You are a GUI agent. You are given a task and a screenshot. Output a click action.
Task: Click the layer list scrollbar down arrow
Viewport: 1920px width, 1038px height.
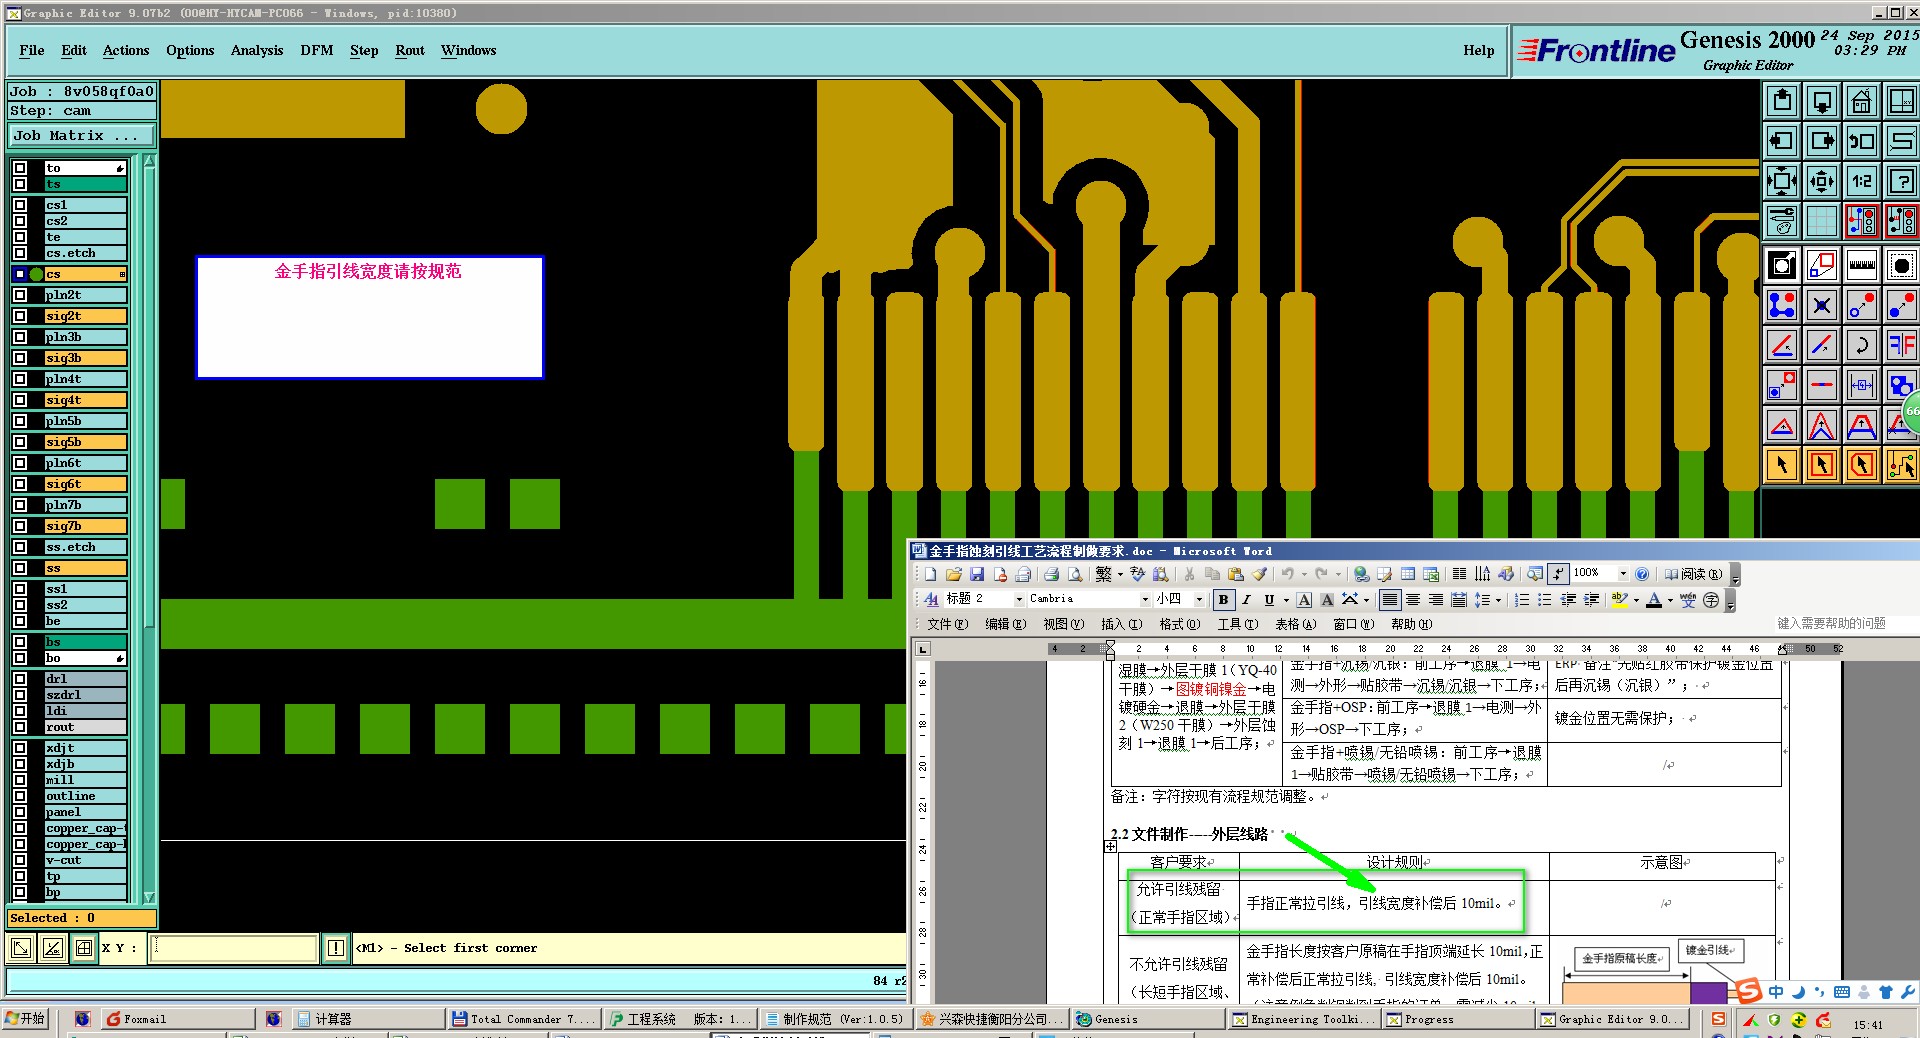coord(150,897)
